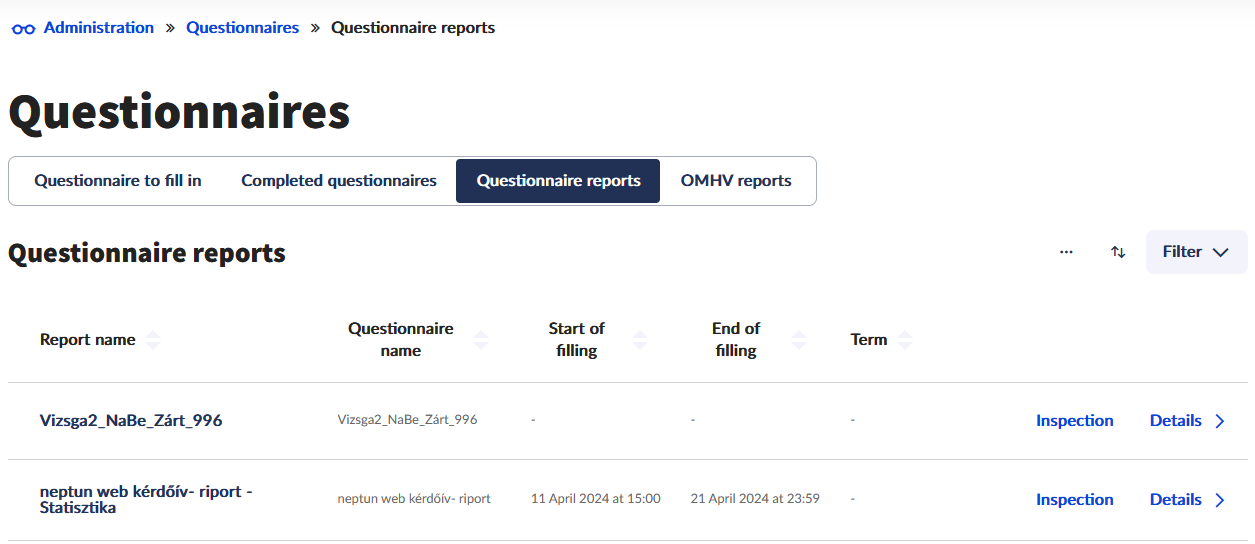Go to Administration breadcrumb link

click(x=98, y=28)
